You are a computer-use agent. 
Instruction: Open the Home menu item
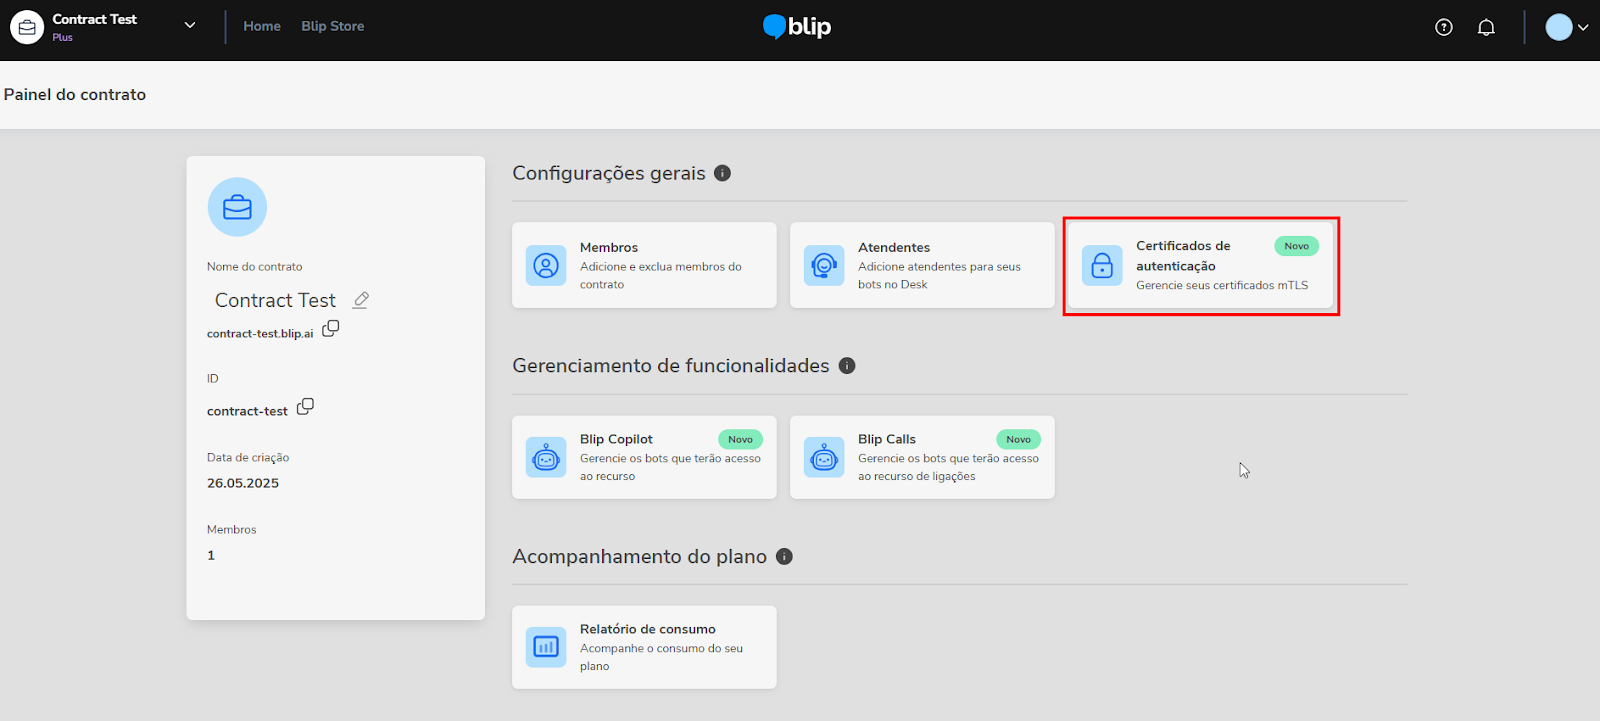coord(262,26)
